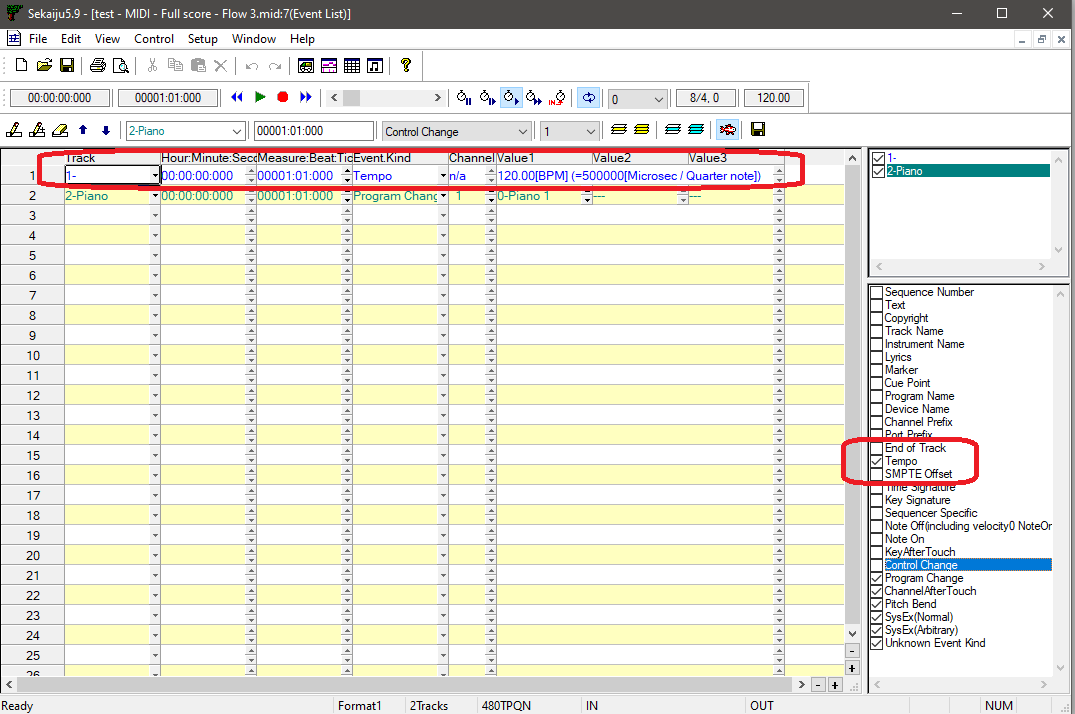Expand the dropdown showing 0 in transport bar
Viewport: 1075px width, 714px height.
click(658, 99)
